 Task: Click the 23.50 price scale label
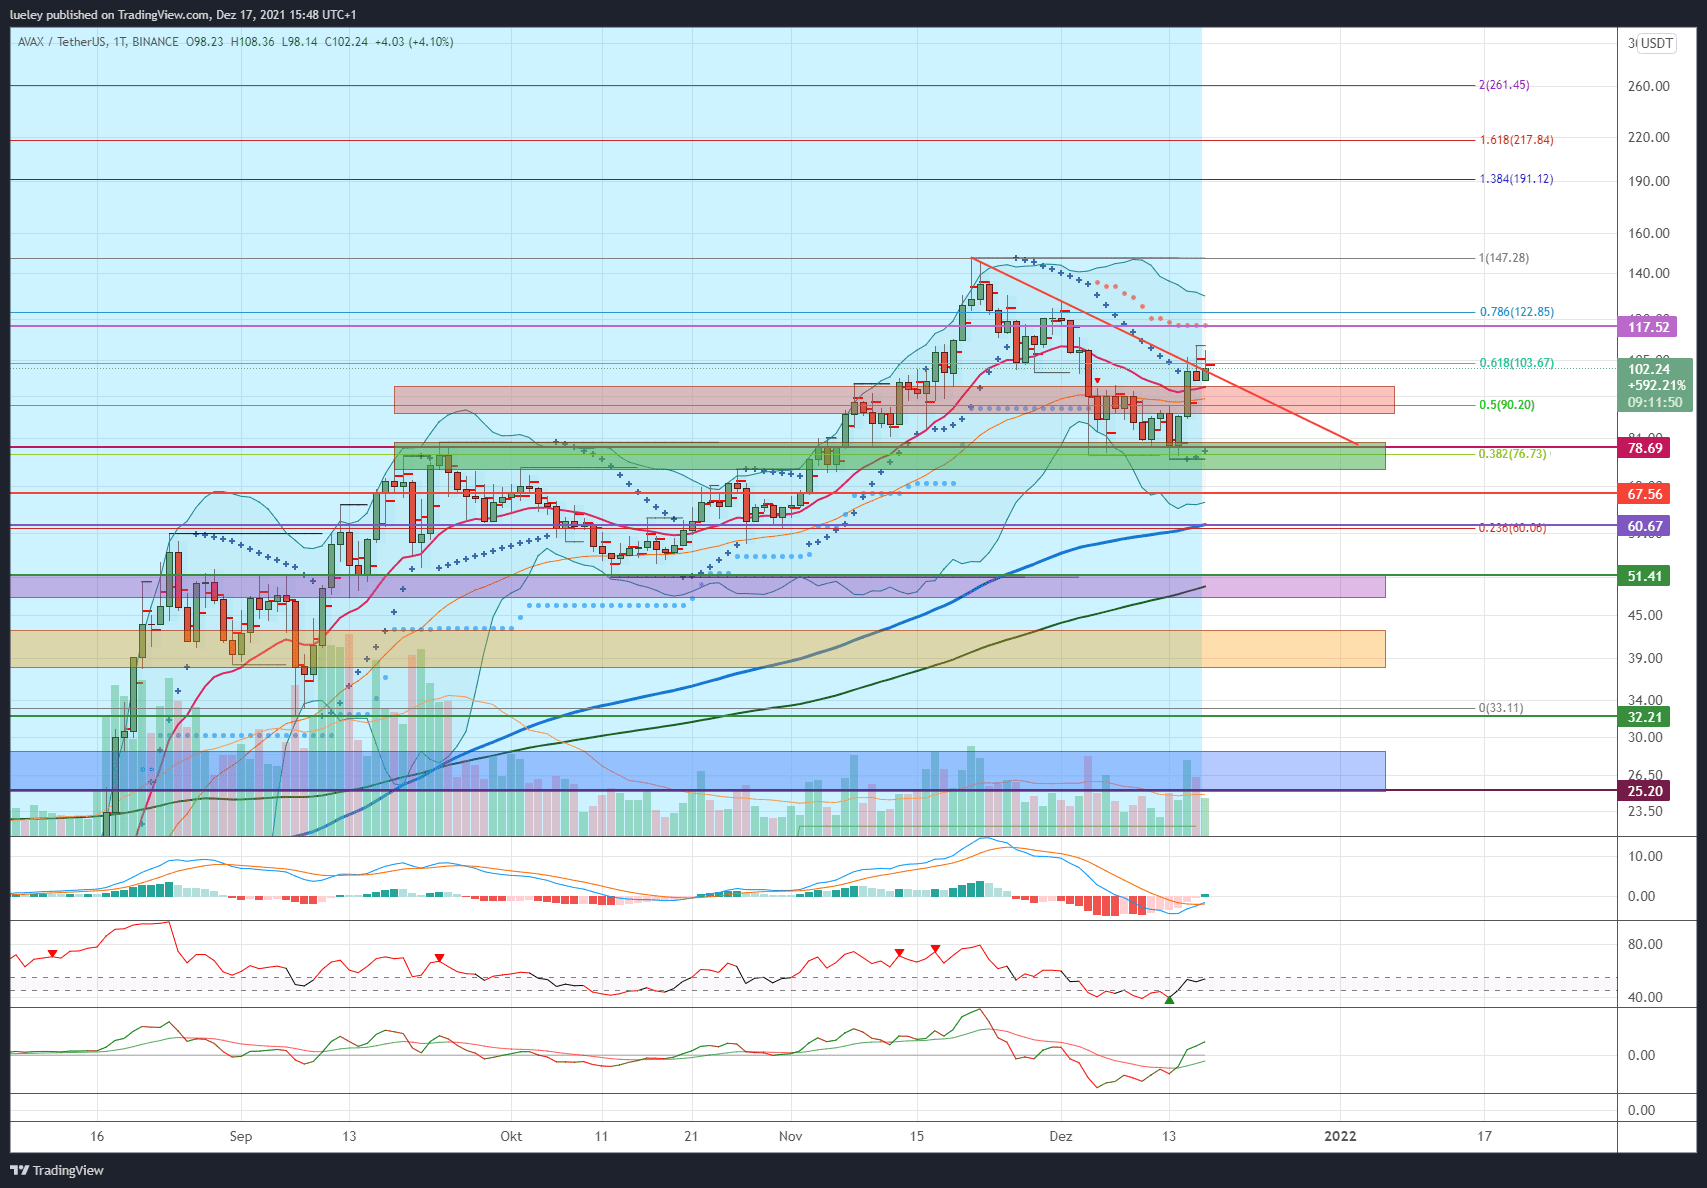[1645, 811]
